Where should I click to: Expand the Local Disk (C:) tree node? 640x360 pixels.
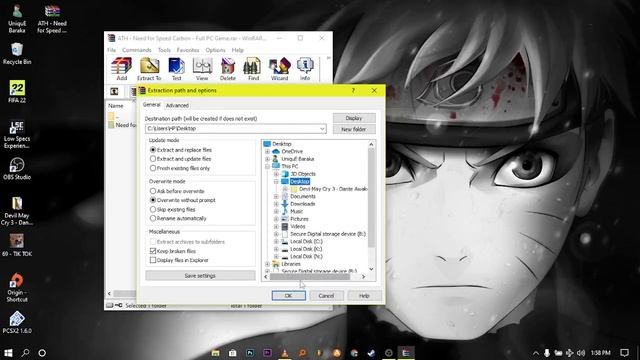pyautogui.click(x=276, y=241)
